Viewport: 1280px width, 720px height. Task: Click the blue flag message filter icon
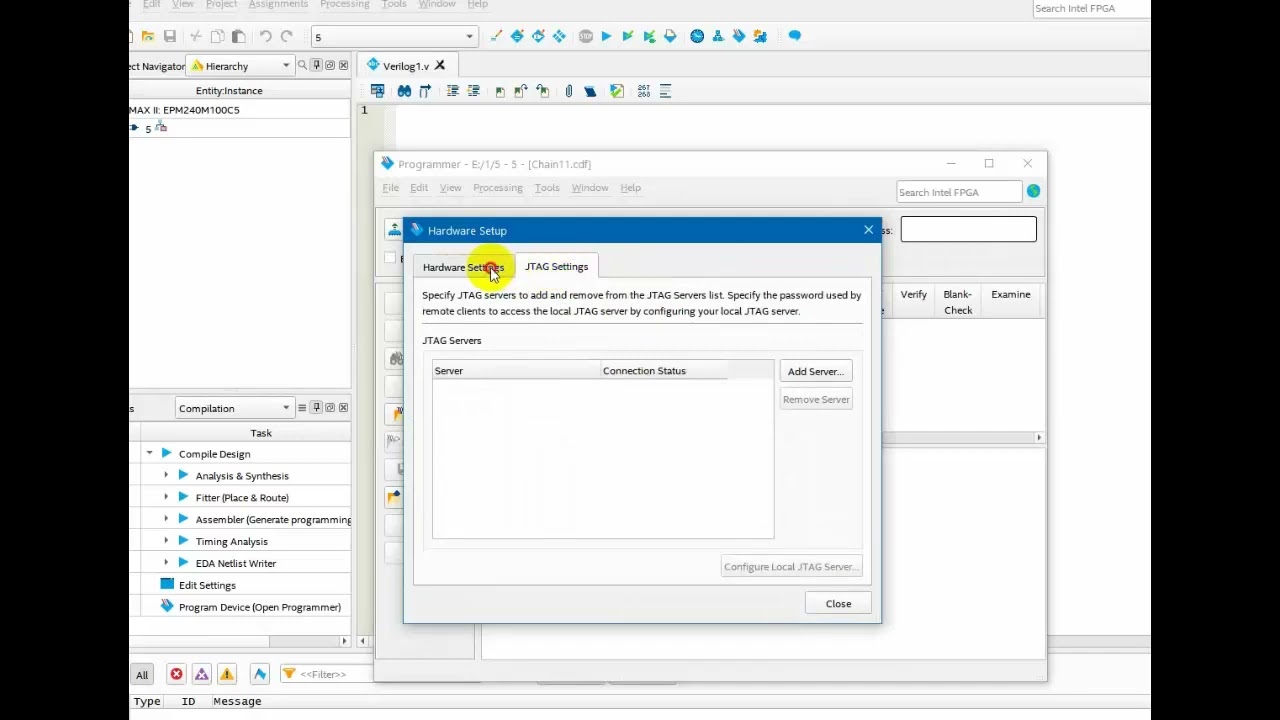click(x=260, y=674)
